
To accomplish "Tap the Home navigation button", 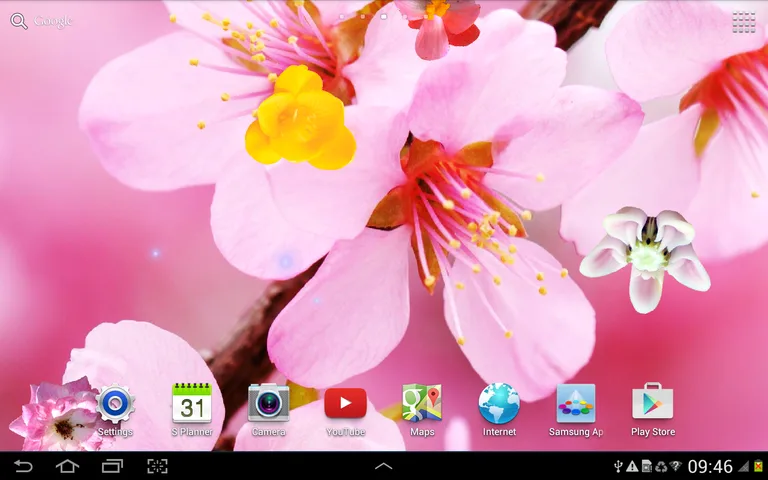I will click(x=67, y=466).
